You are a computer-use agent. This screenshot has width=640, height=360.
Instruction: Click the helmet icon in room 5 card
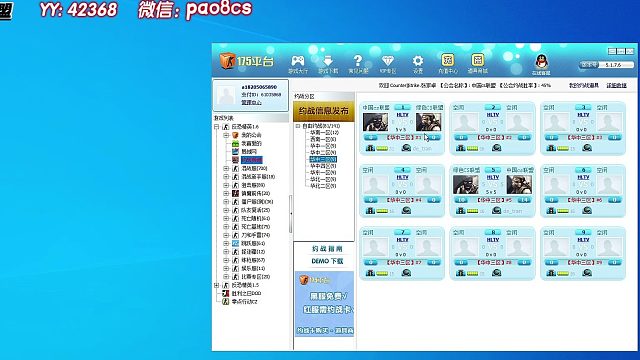tap(496, 210)
